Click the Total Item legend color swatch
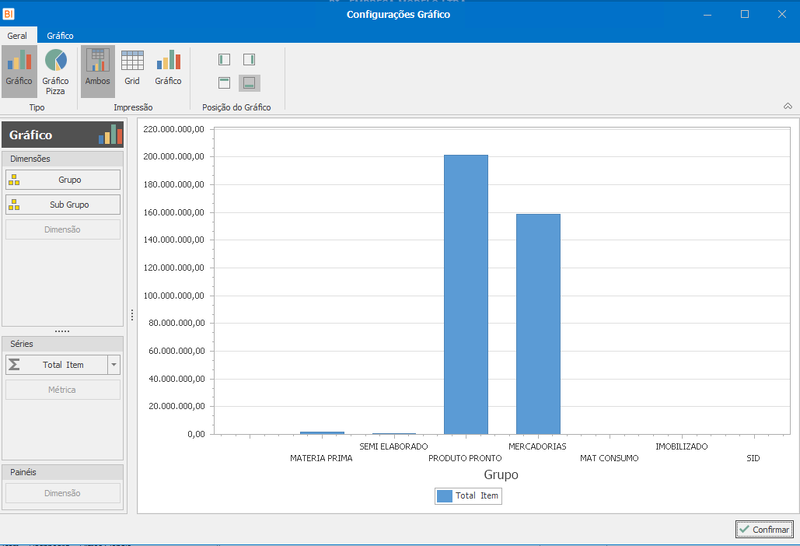 pyautogui.click(x=444, y=496)
